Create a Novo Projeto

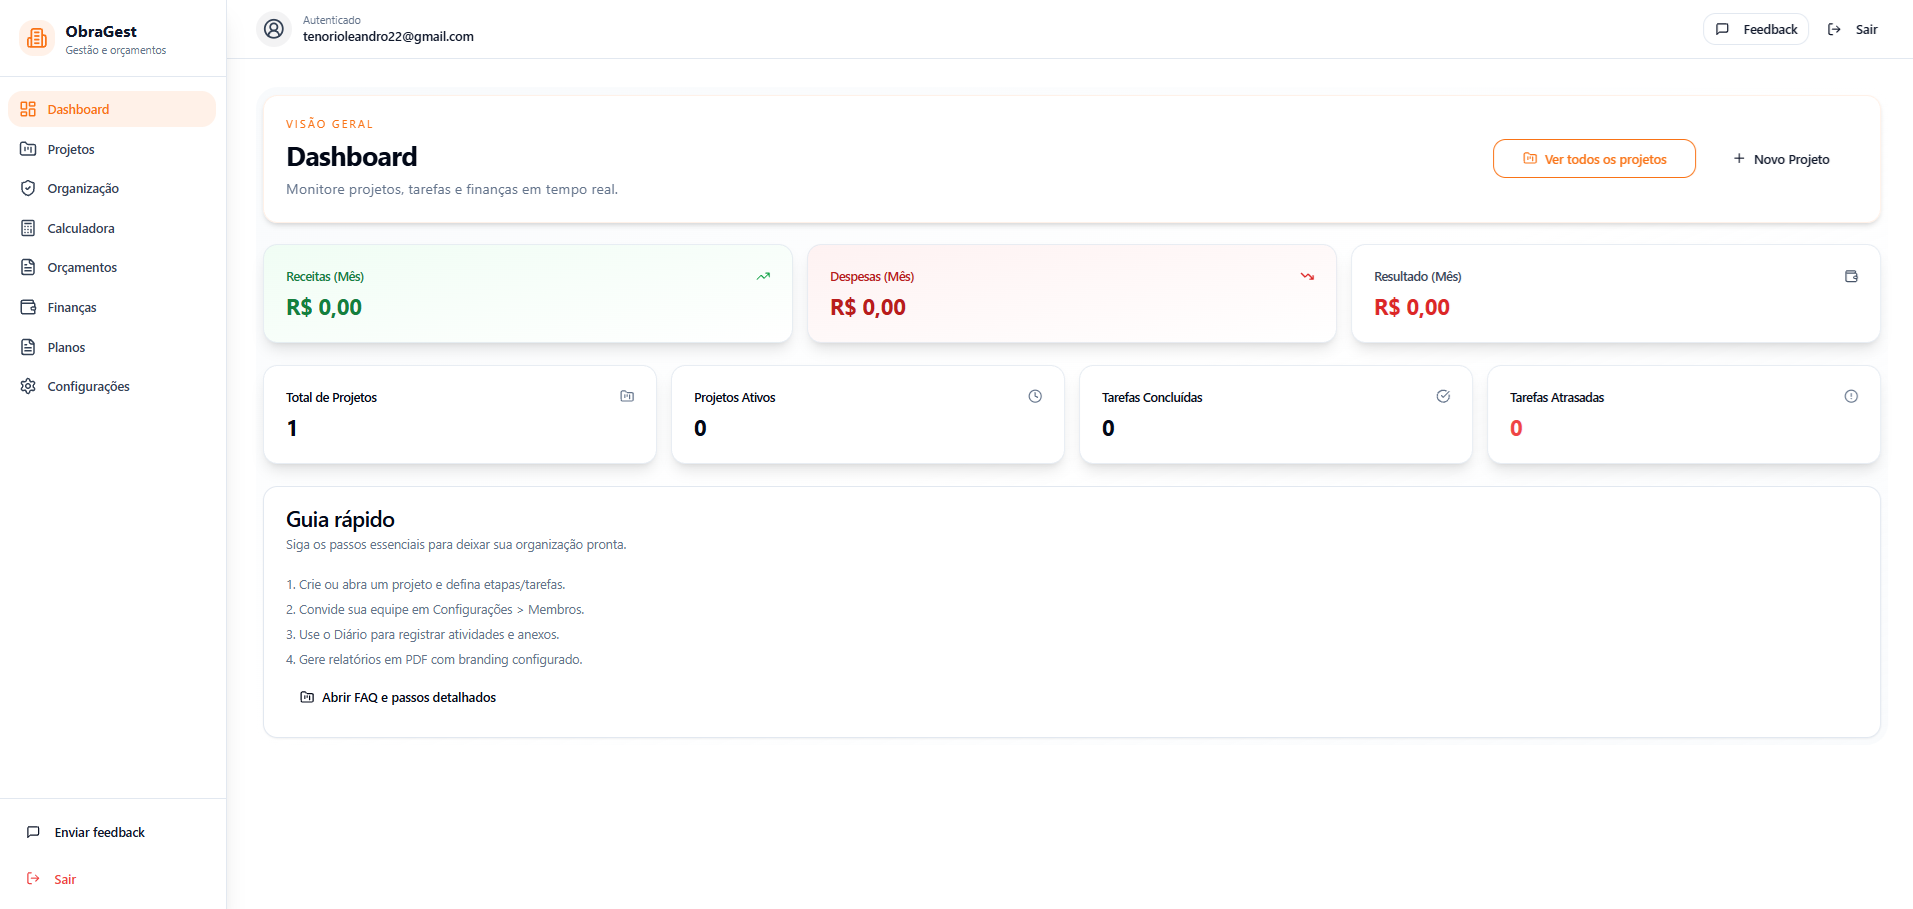pos(1781,159)
